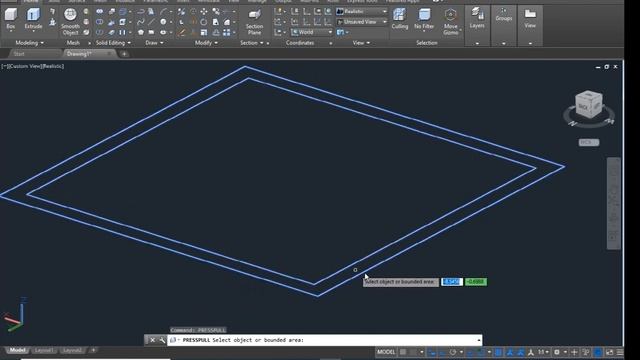Open the 1:1 annotation scale dropdown
Image resolution: width=640 pixels, height=360 pixels.
click(543, 352)
